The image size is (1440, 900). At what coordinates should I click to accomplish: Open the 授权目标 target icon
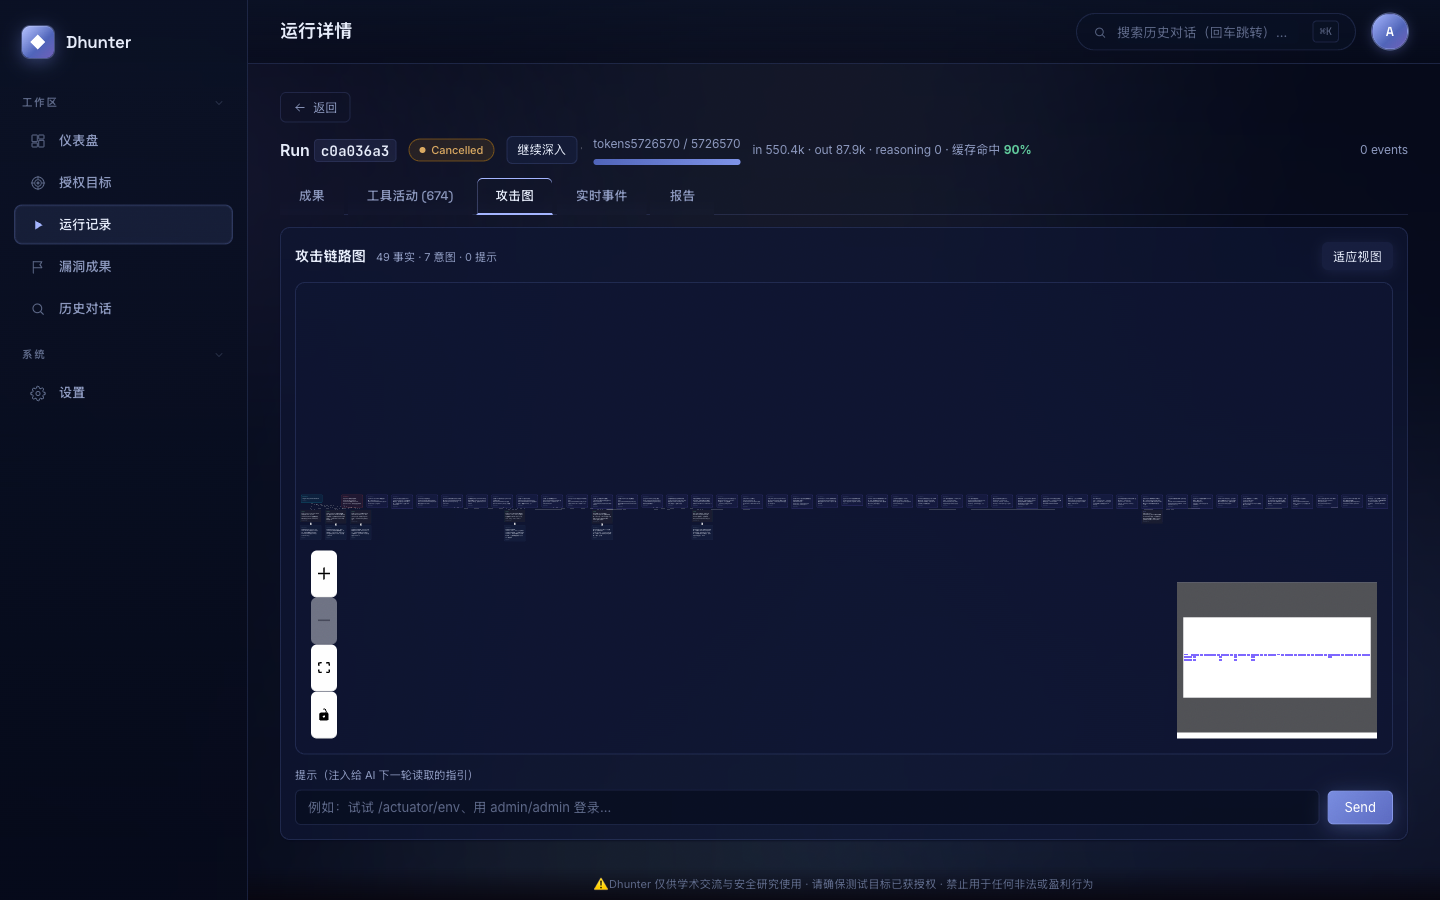[x=38, y=183]
